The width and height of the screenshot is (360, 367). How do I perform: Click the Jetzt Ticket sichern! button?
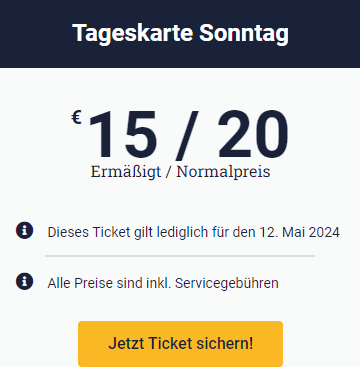tap(180, 343)
